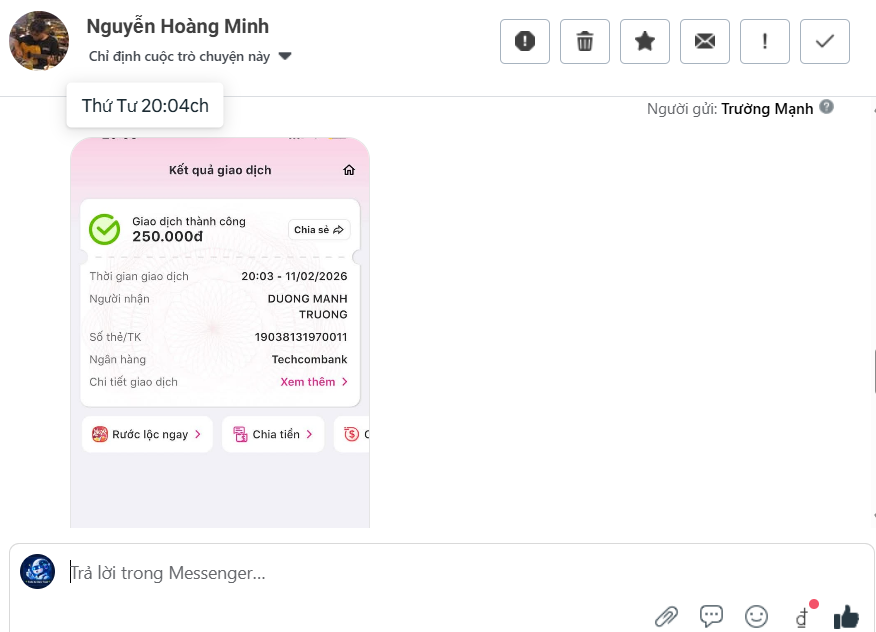Open saved replies from the speech bubble icon
876x632 pixels.
[x=711, y=616]
